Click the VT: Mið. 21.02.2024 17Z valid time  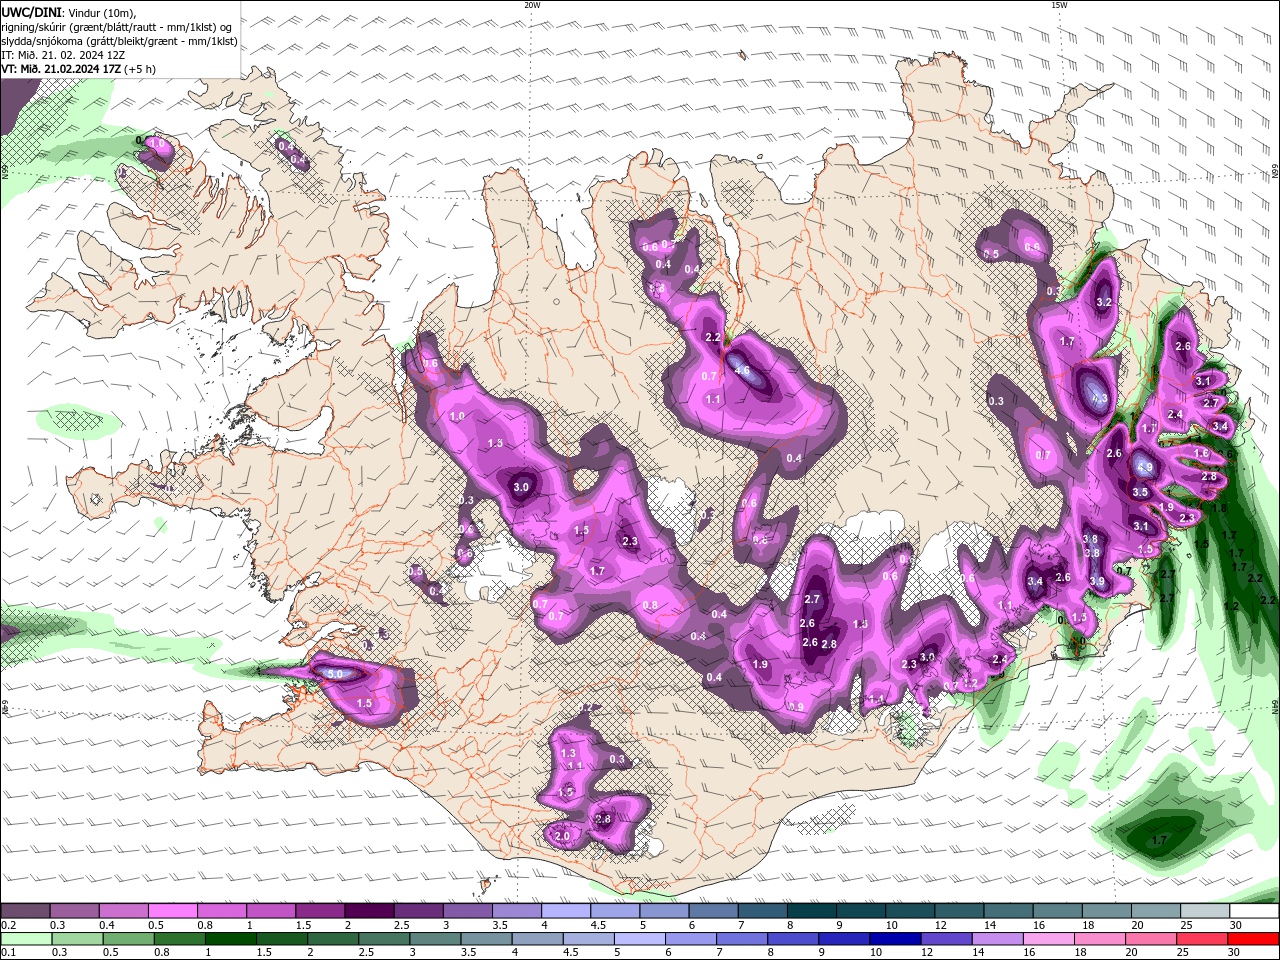click(x=61, y=69)
